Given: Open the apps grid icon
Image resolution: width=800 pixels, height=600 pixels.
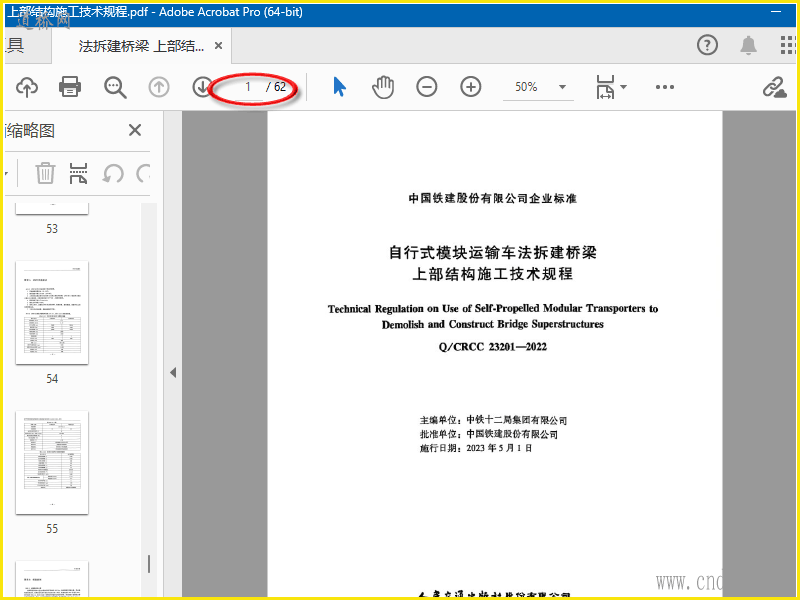Looking at the screenshot, I should [788, 45].
